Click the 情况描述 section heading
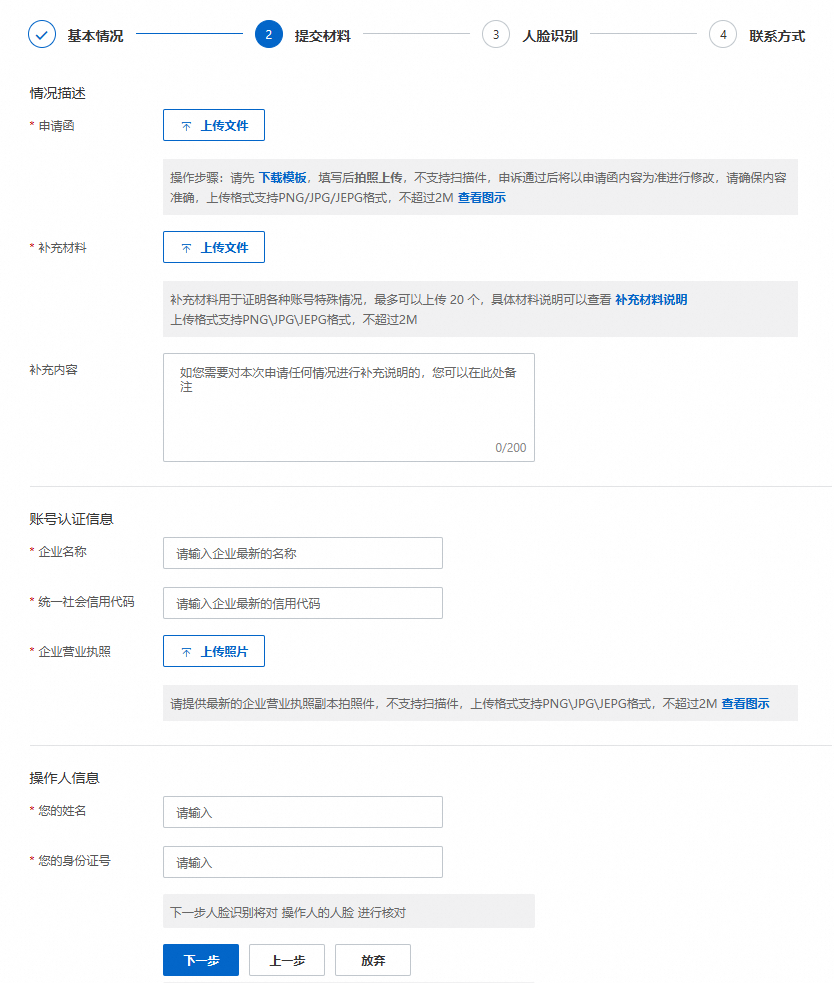The image size is (834, 983). pos(58,93)
